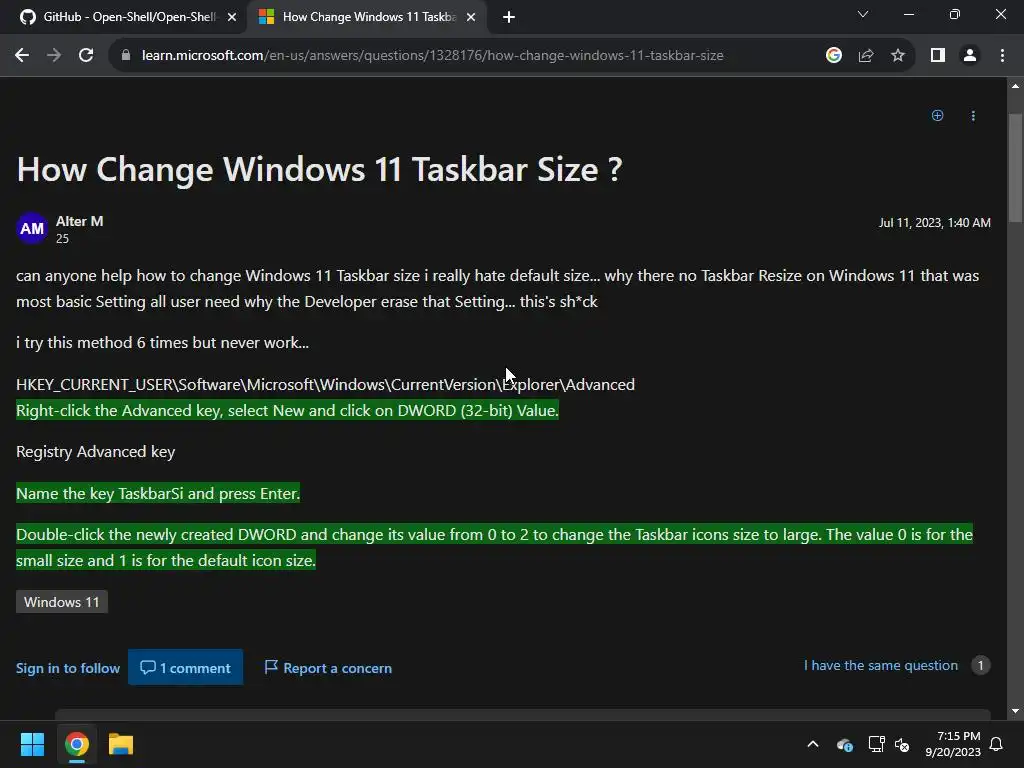Expand the tab search chevron

point(863,14)
